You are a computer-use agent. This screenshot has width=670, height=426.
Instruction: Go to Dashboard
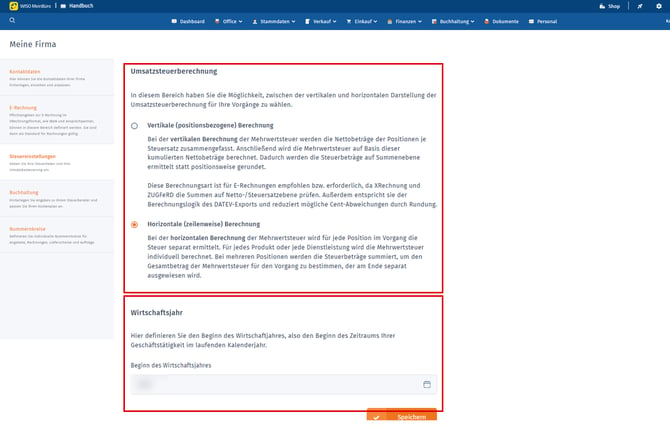(x=188, y=21)
